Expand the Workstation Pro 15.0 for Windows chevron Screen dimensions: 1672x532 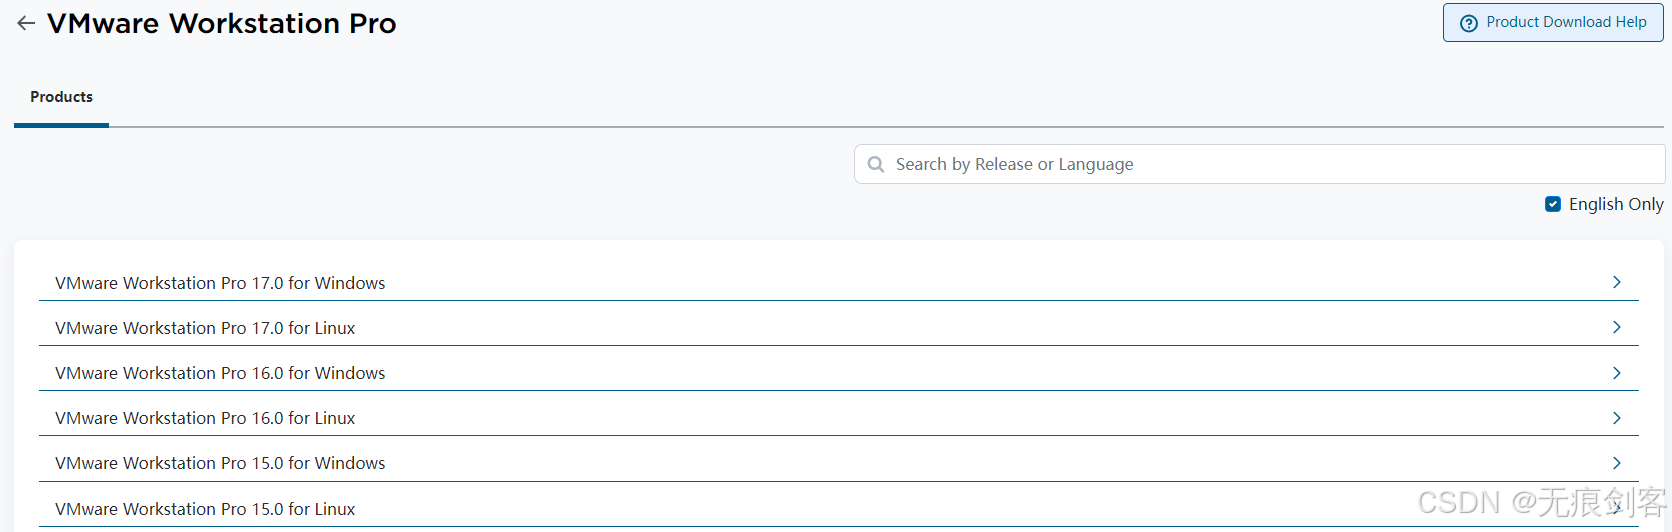1617,463
